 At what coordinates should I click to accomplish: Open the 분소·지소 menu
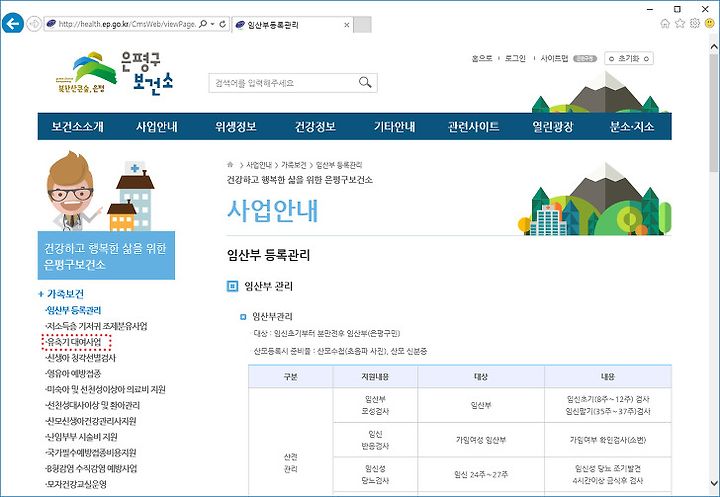[632, 127]
